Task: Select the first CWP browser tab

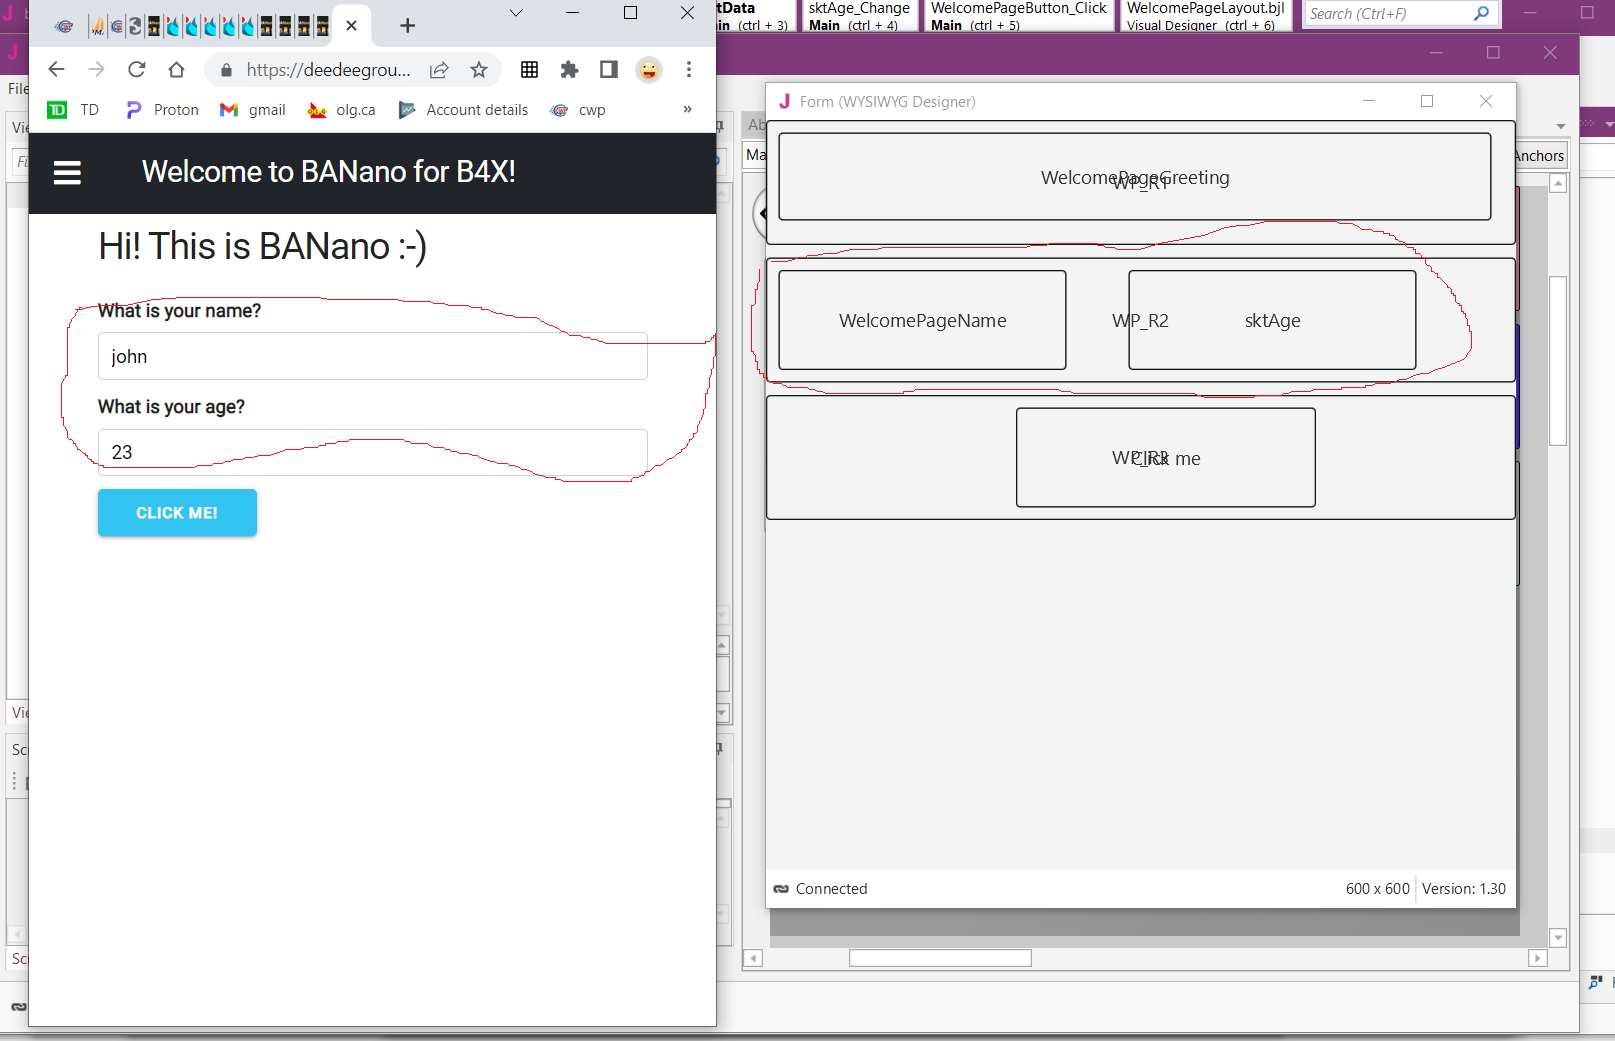Action: pos(64,26)
